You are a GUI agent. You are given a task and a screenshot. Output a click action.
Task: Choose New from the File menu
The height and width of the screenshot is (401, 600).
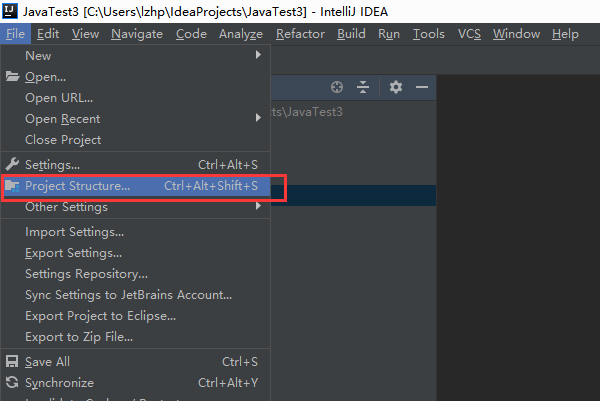135,55
